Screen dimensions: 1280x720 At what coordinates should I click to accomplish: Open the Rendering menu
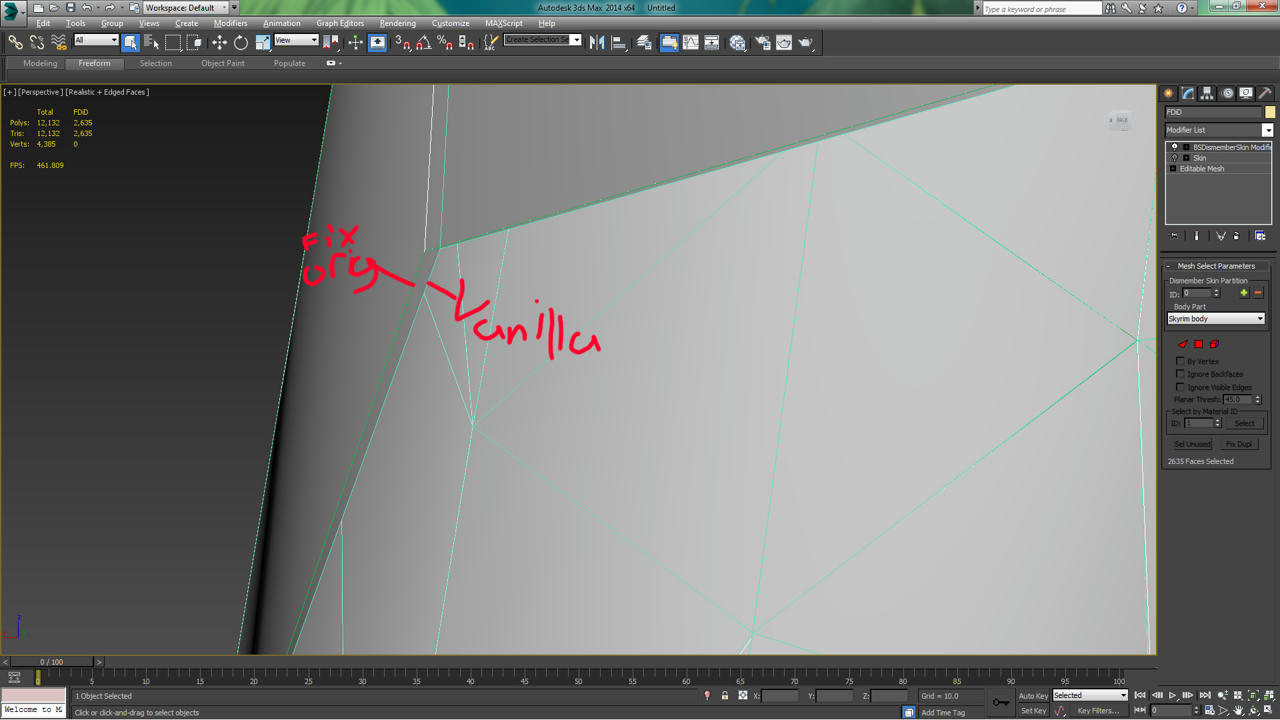pos(397,23)
